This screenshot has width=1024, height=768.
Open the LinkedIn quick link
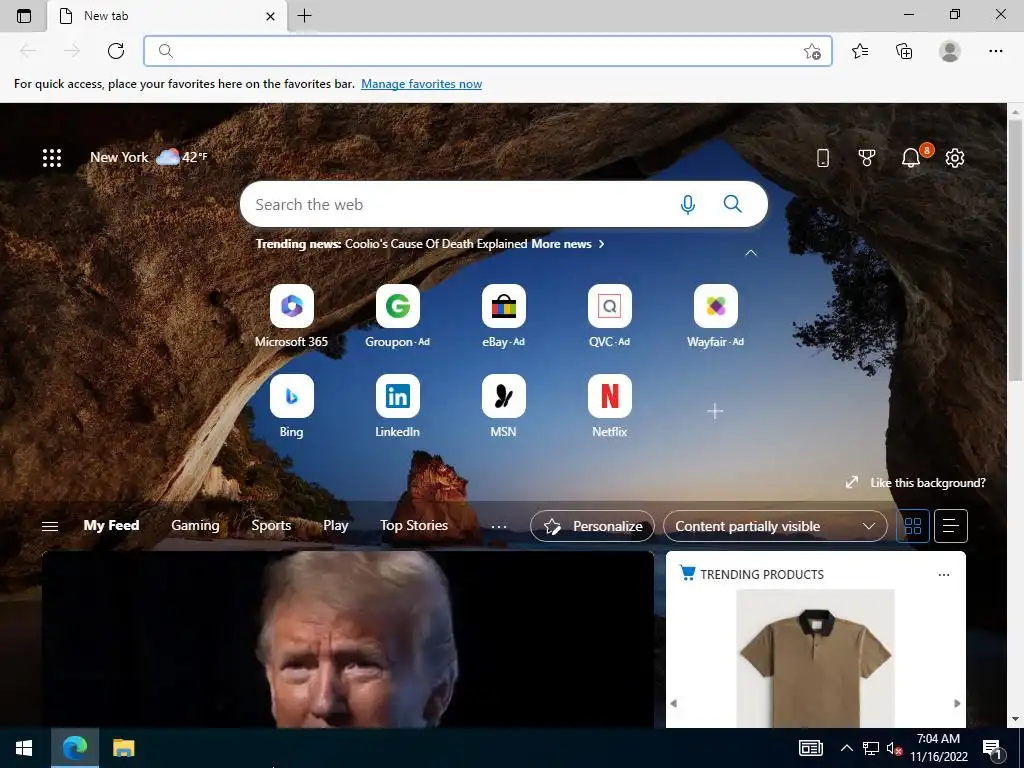click(397, 406)
